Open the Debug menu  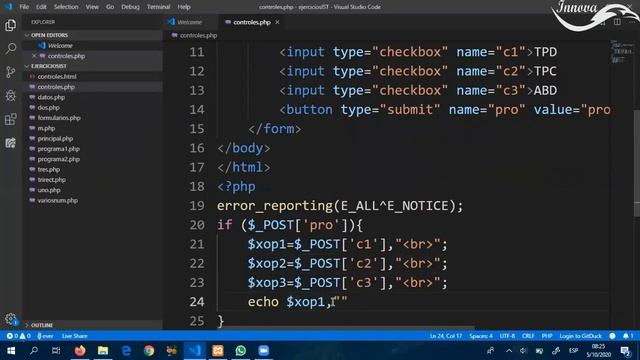coord(131,7)
